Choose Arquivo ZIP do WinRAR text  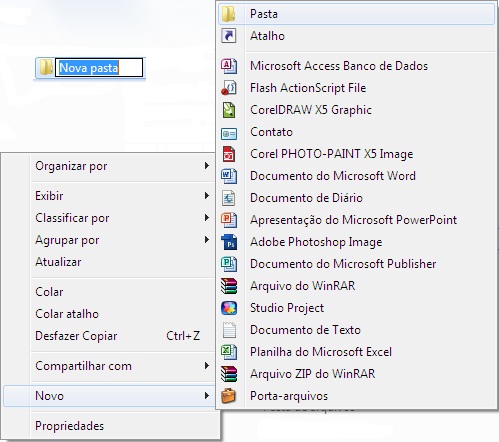point(313,374)
